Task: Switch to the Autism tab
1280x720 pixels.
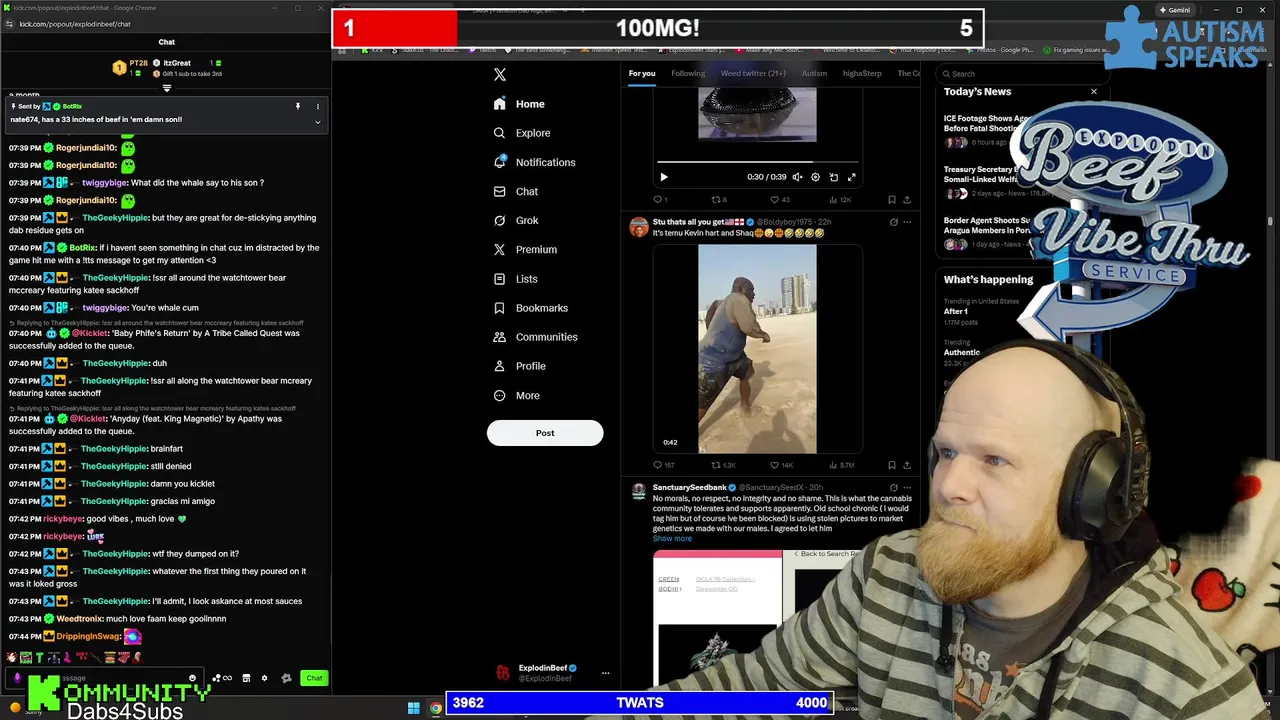Action: point(814,73)
